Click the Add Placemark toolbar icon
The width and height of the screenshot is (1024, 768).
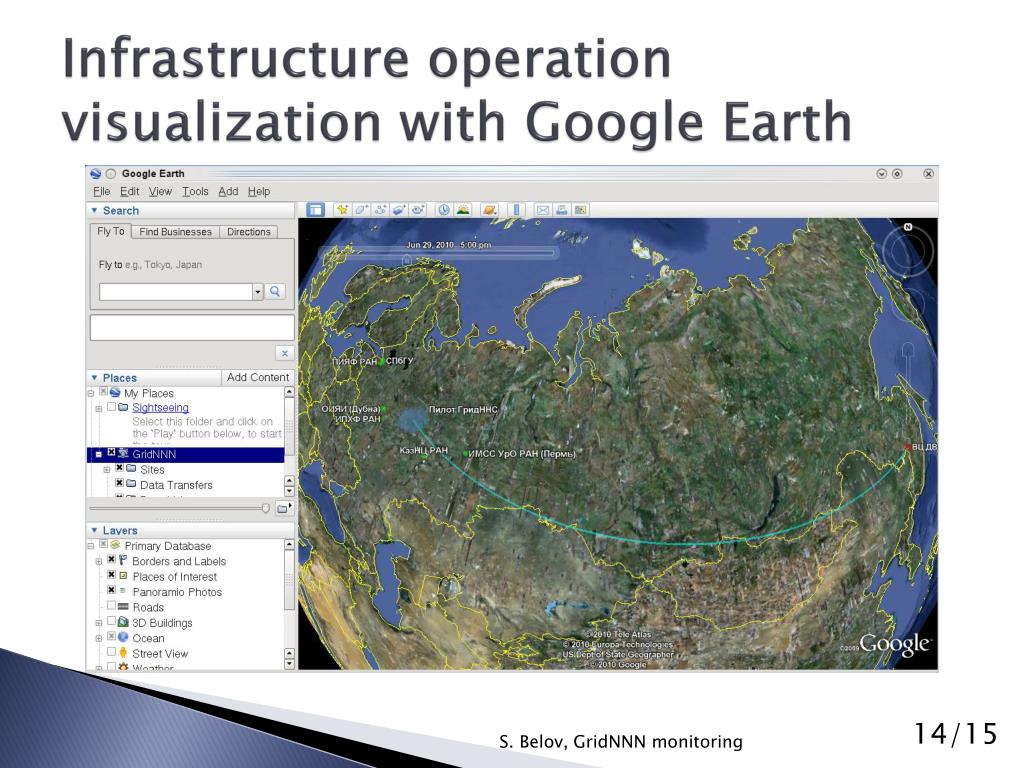342,210
